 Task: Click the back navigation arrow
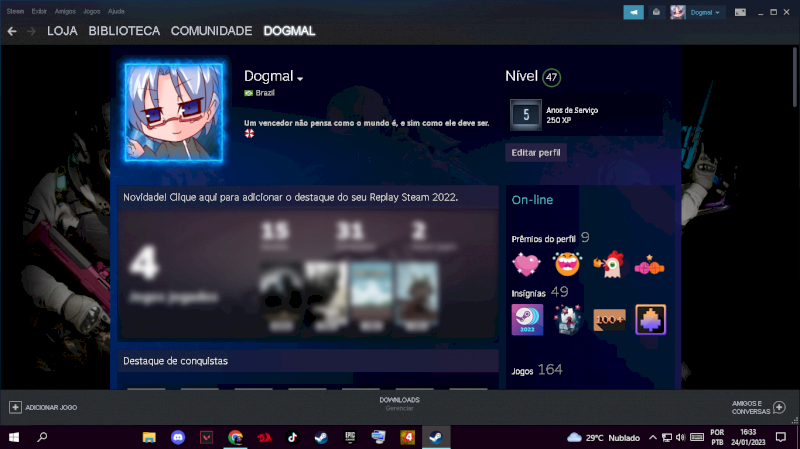pos(12,31)
